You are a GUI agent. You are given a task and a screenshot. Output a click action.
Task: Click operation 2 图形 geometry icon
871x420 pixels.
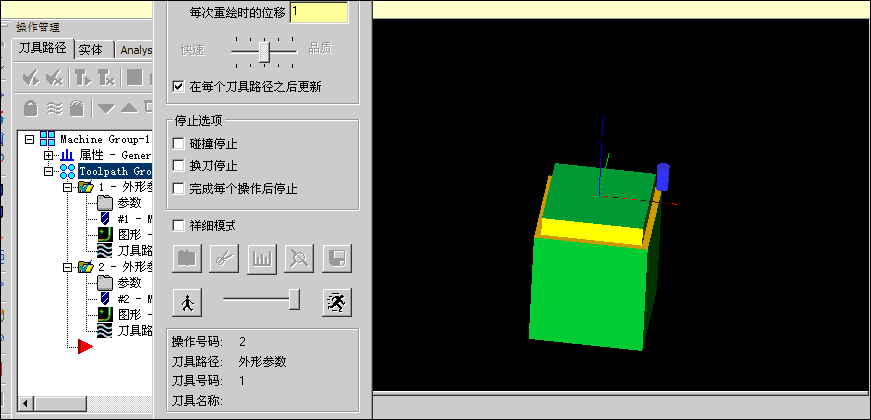click(105, 314)
